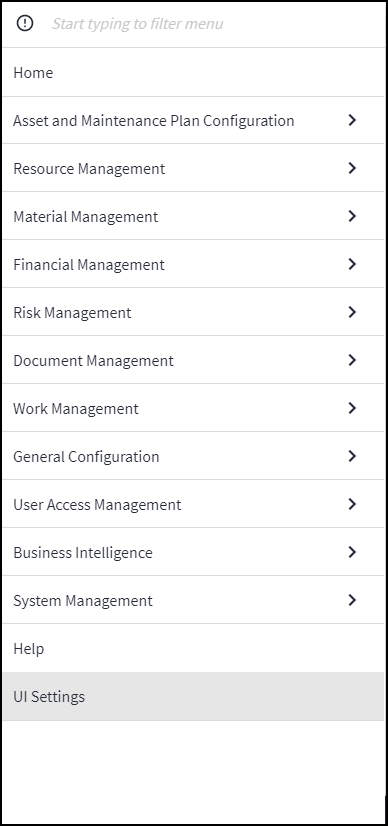Open the Help menu entry
The height and width of the screenshot is (826, 388).
[193, 648]
